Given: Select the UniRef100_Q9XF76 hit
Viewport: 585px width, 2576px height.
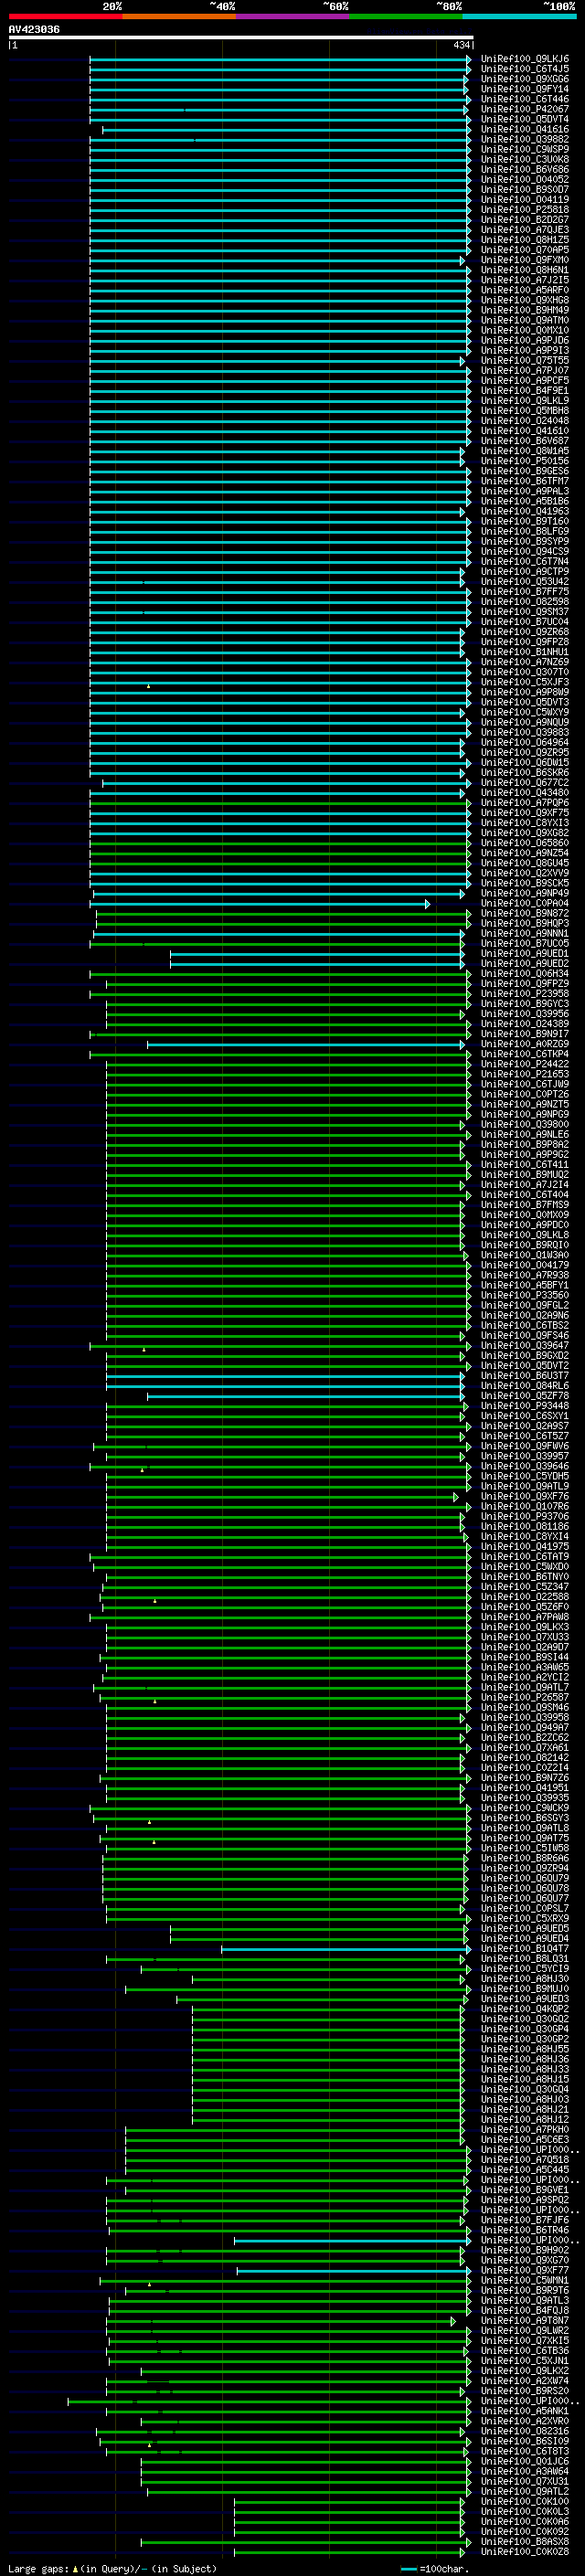Looking at the screenshot, I should (x=525, y=1496).
